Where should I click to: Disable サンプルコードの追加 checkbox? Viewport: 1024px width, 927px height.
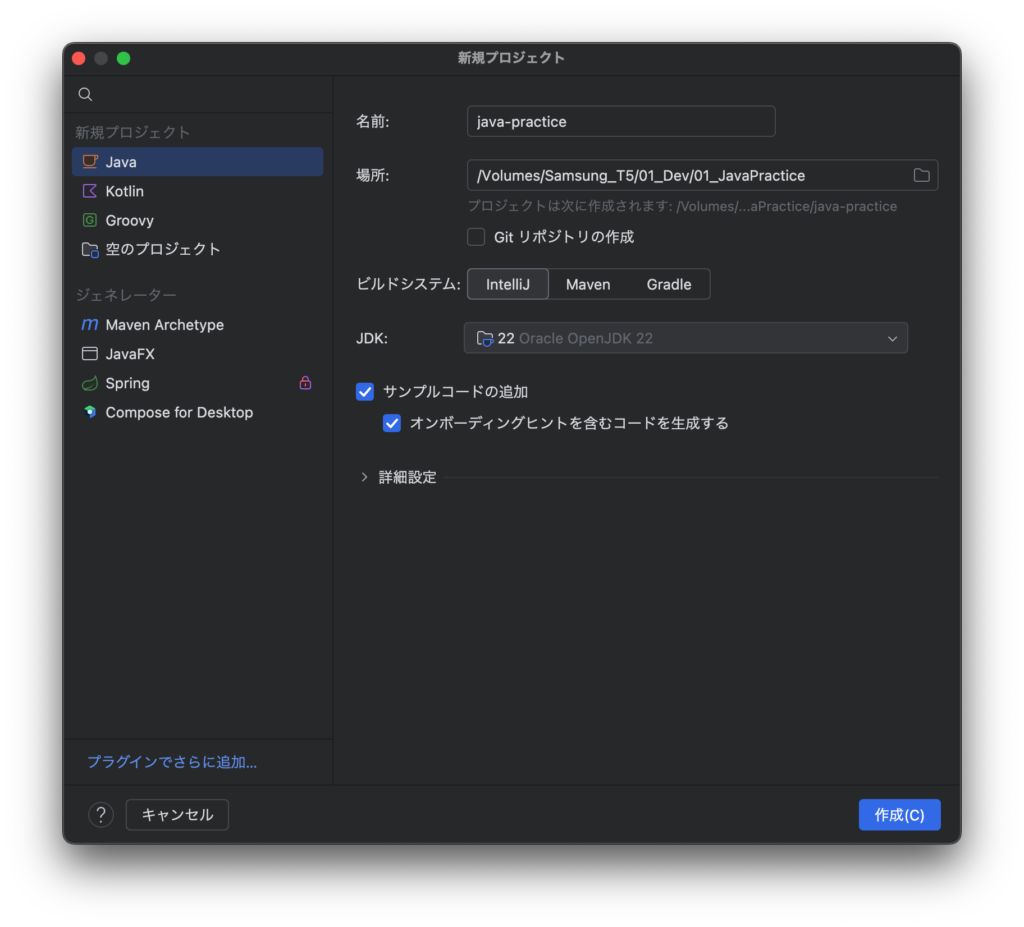point(364,391)
